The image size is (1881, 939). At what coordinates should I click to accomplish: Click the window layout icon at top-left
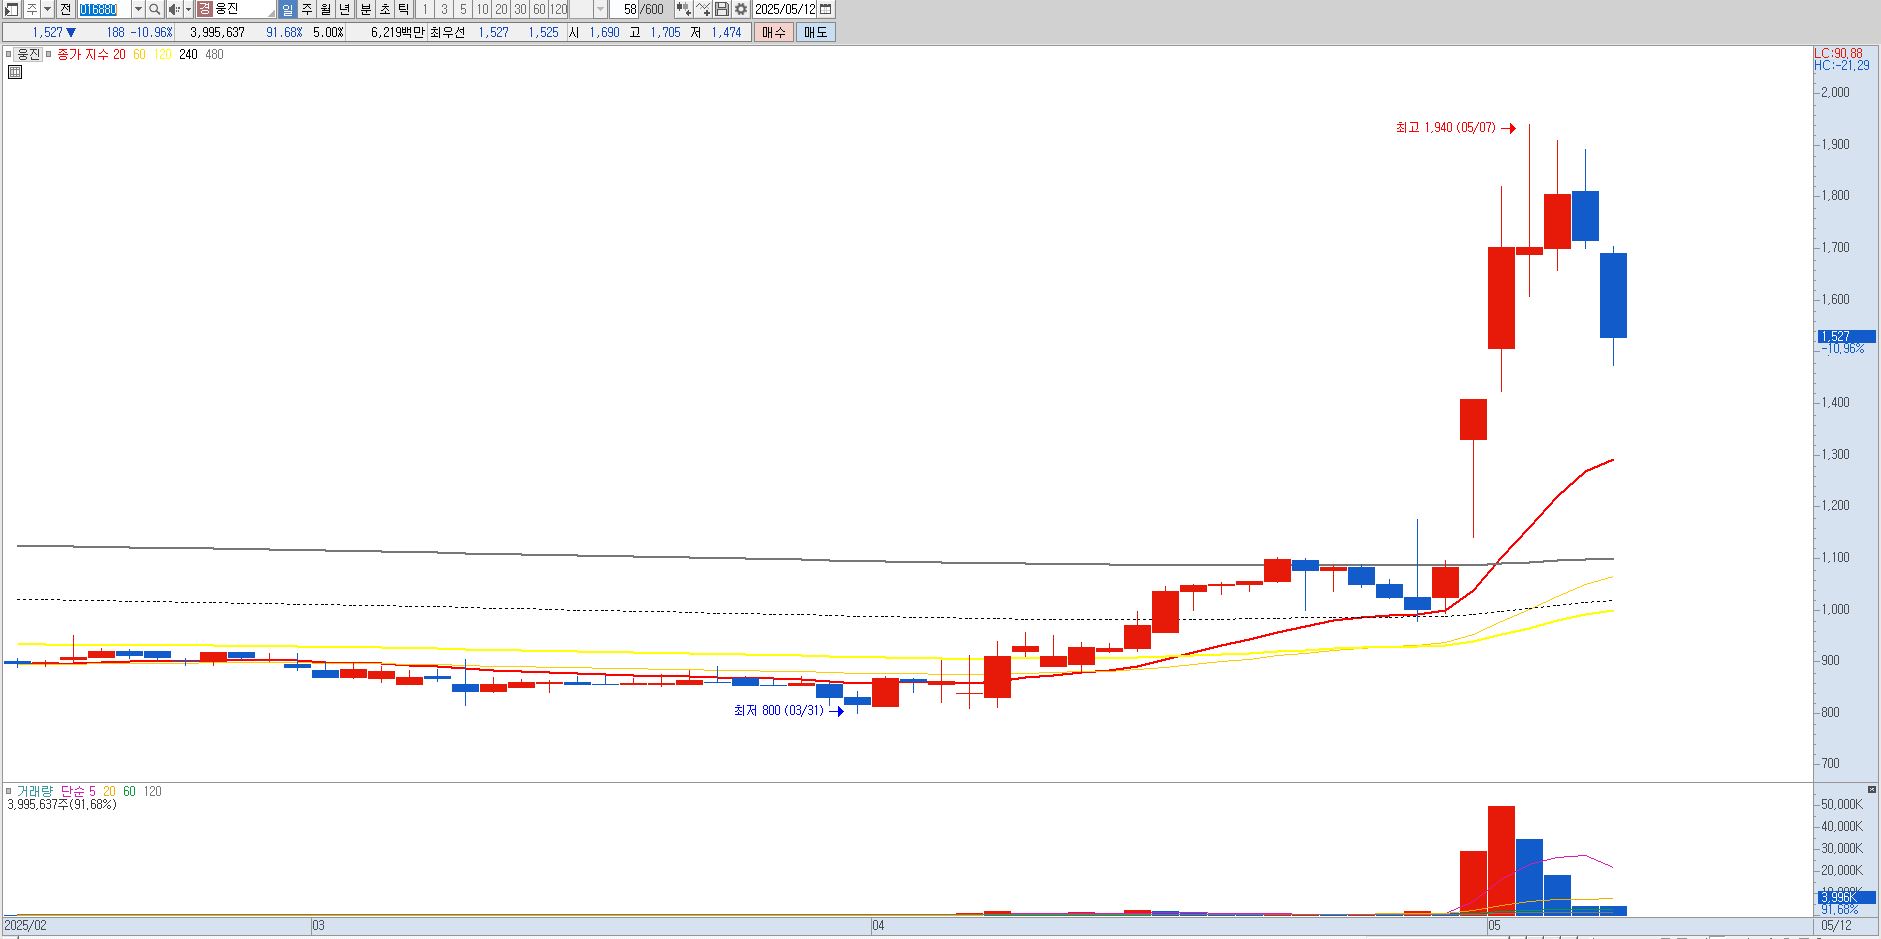coord(12,9)
